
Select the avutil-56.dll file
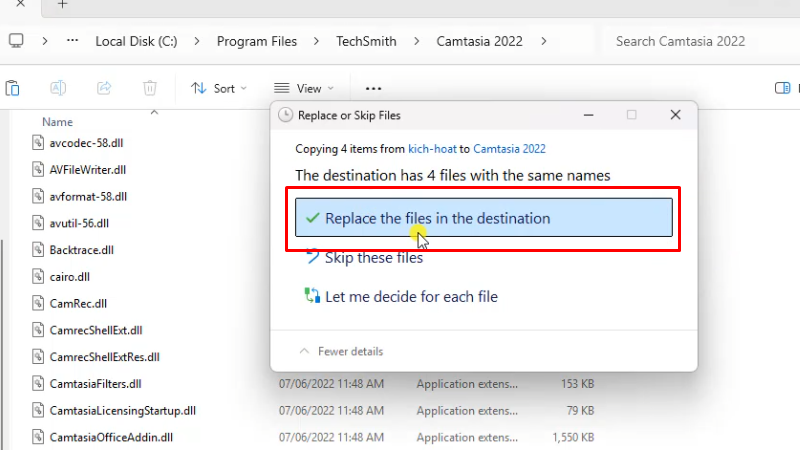click(x=79, y=223)
